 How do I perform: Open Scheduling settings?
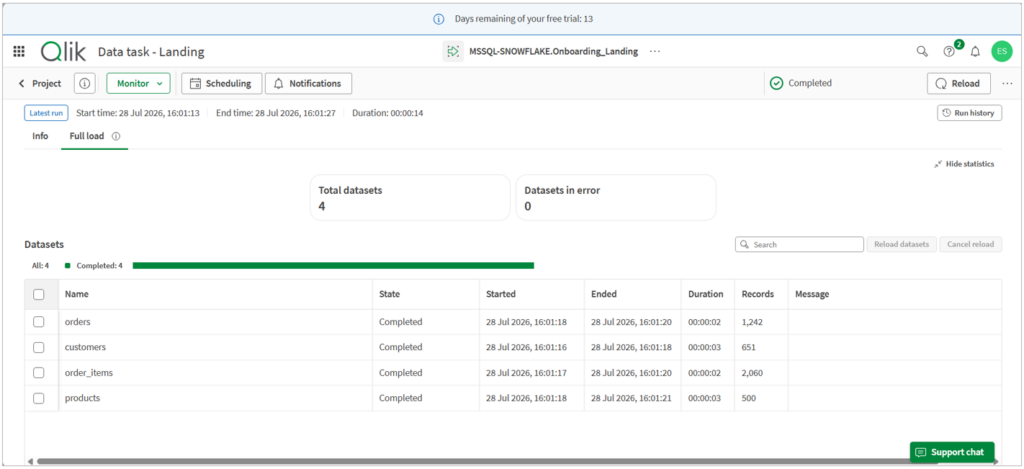[x=221, y=84]
